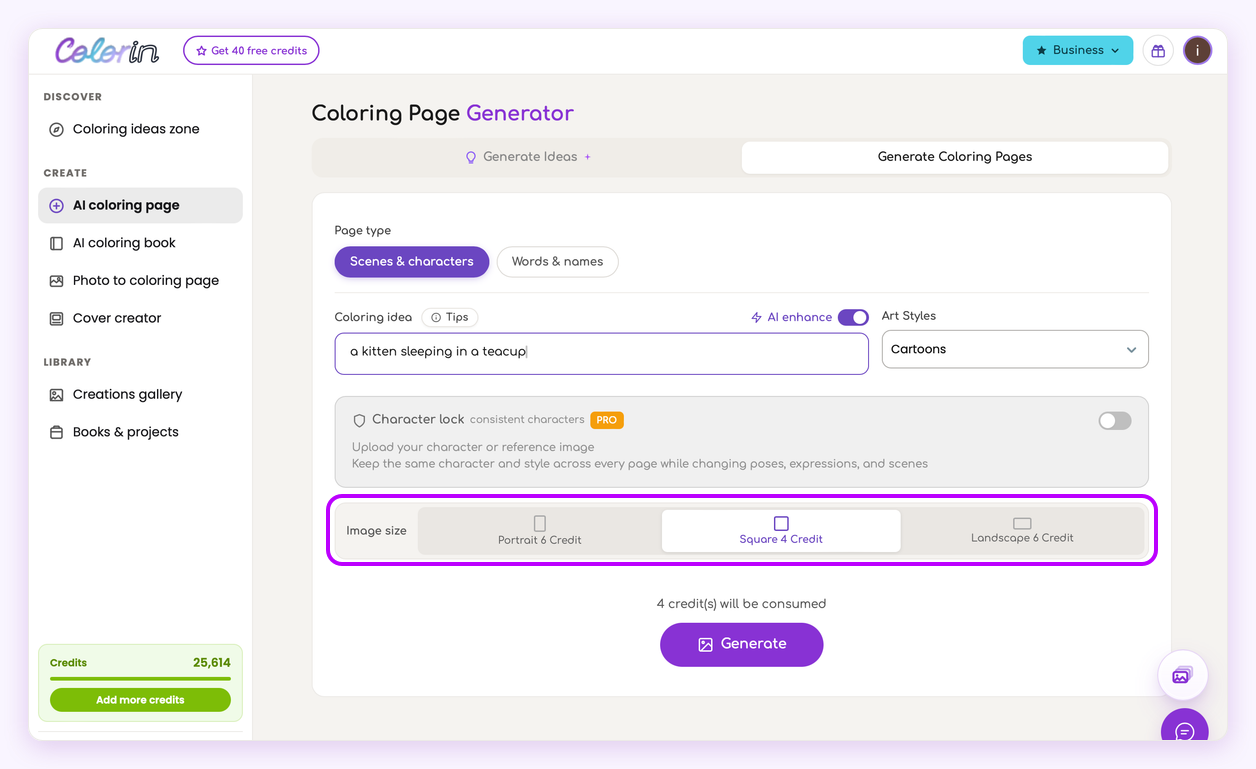Open the Art Styles Cartoons dropdown

[1015, 349]
